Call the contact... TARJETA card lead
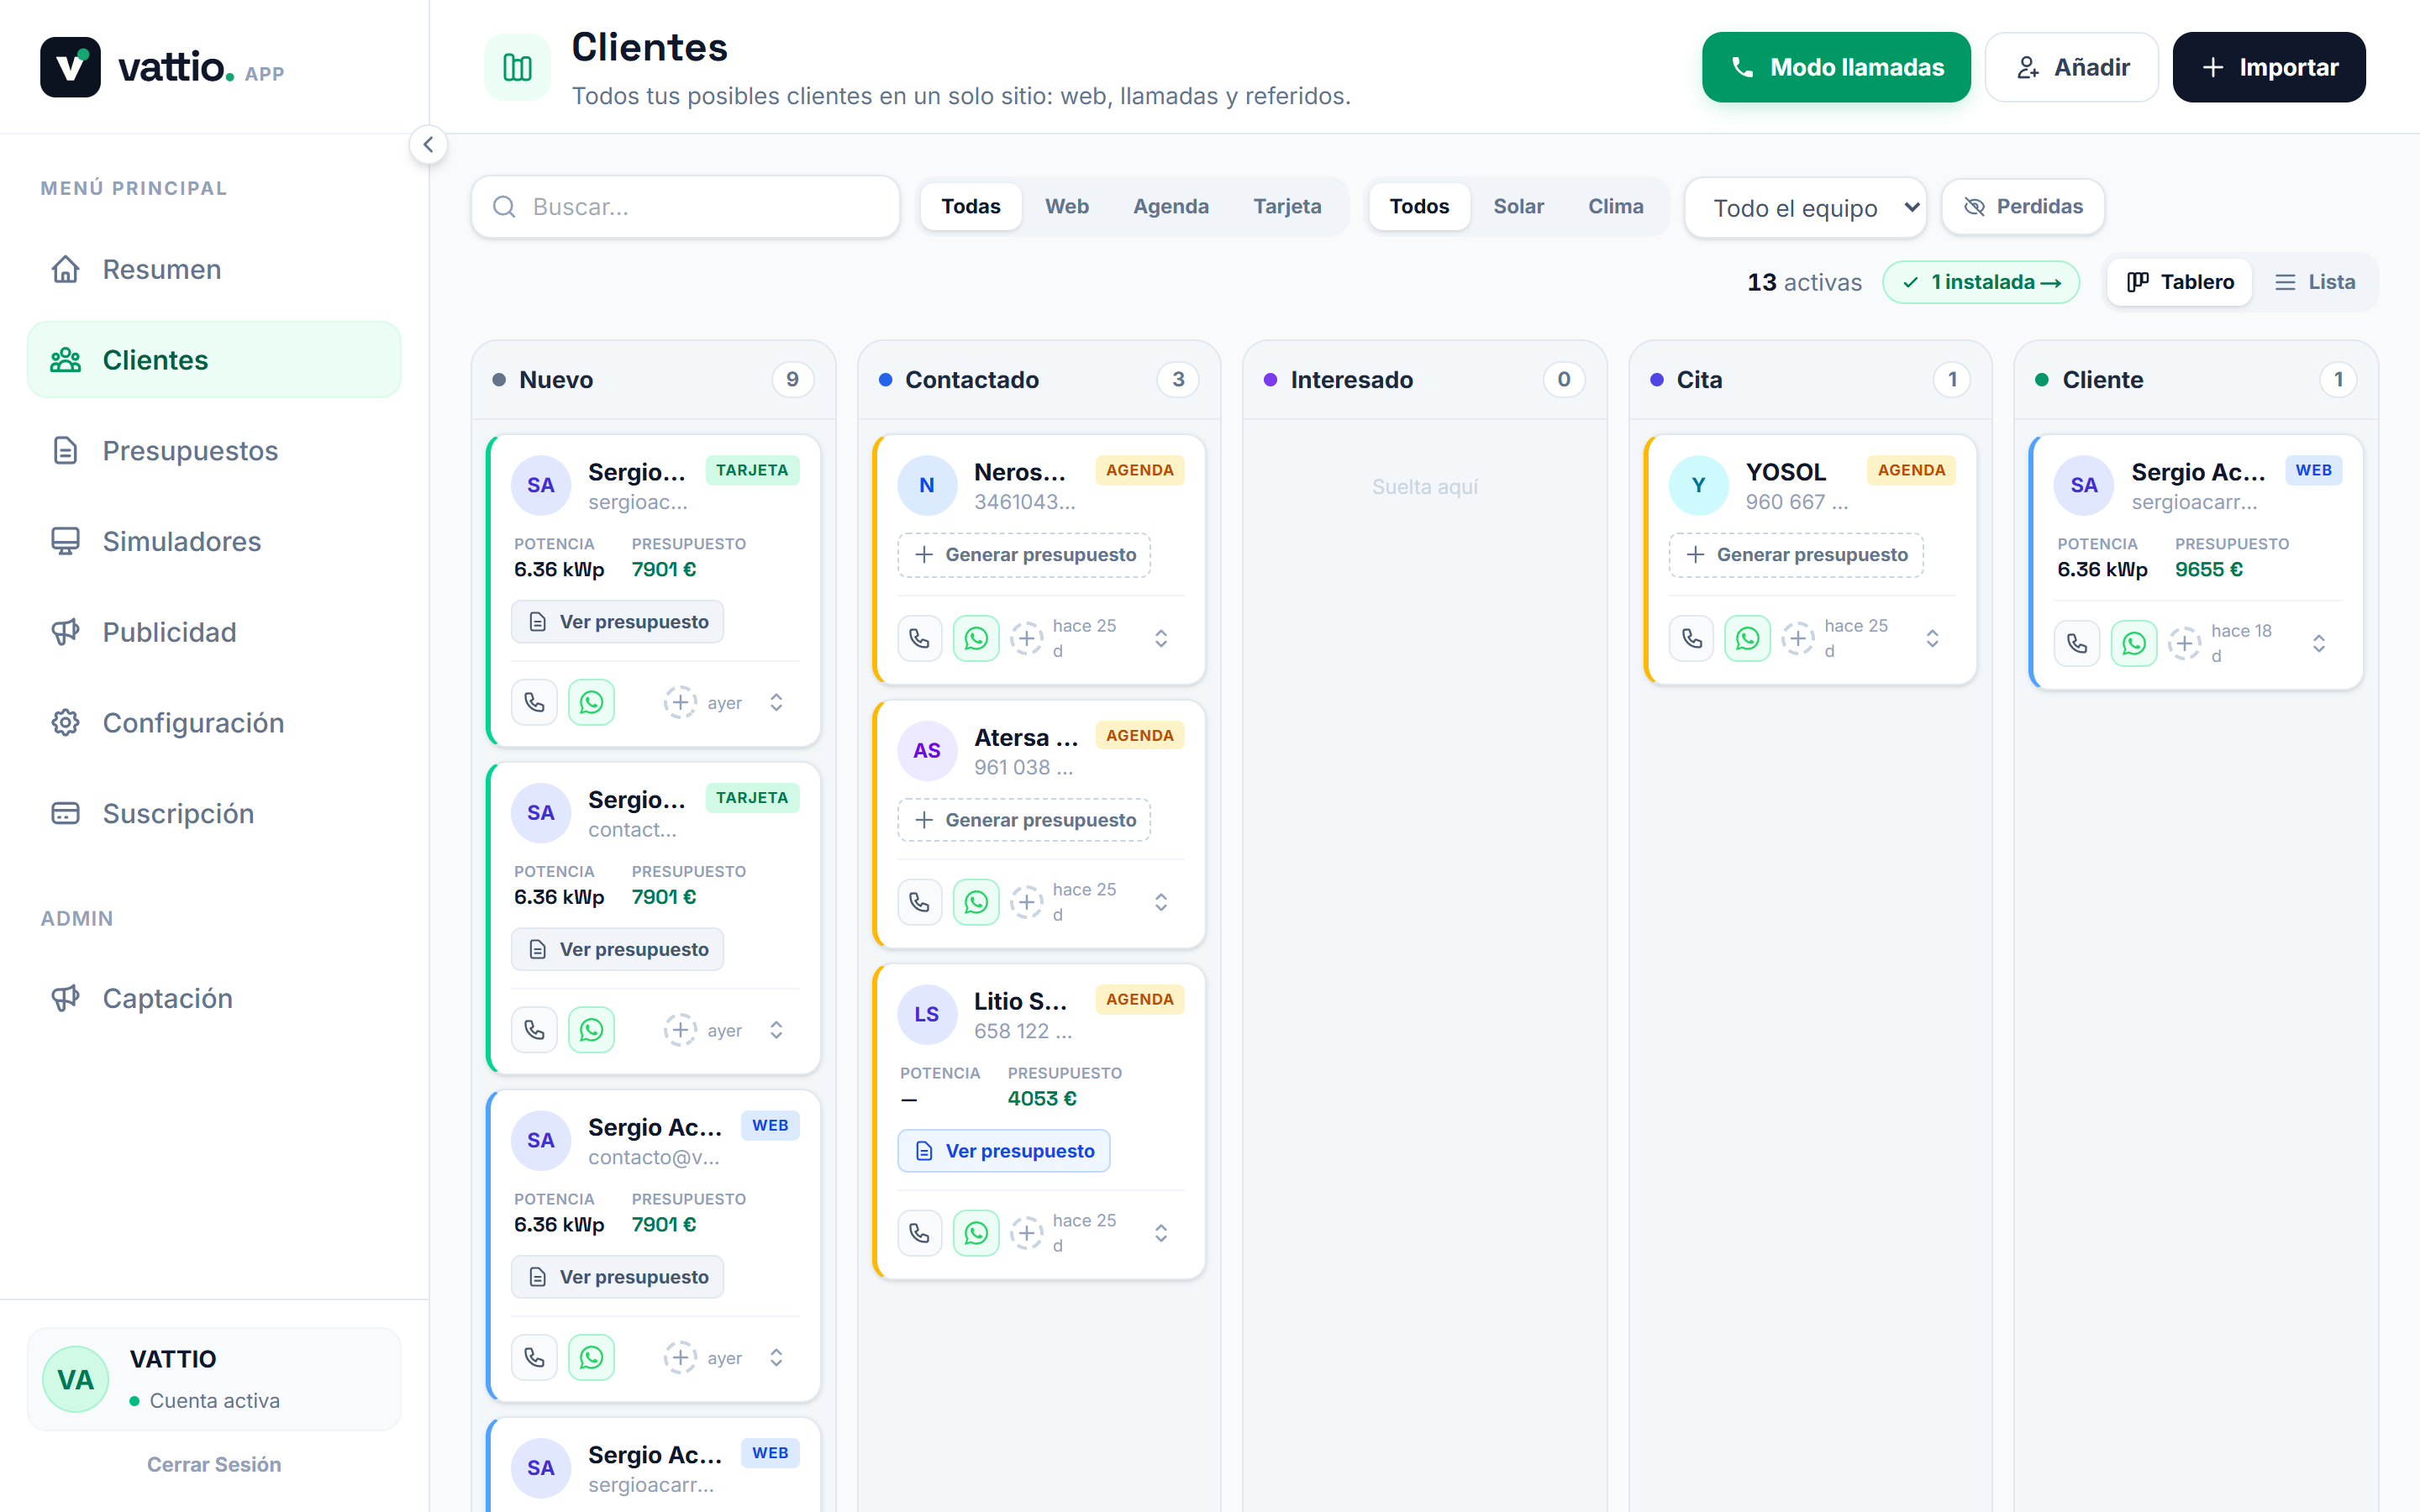Image resolution: width=2420 pixels, height=1512 pixels. coord(534,1030)
